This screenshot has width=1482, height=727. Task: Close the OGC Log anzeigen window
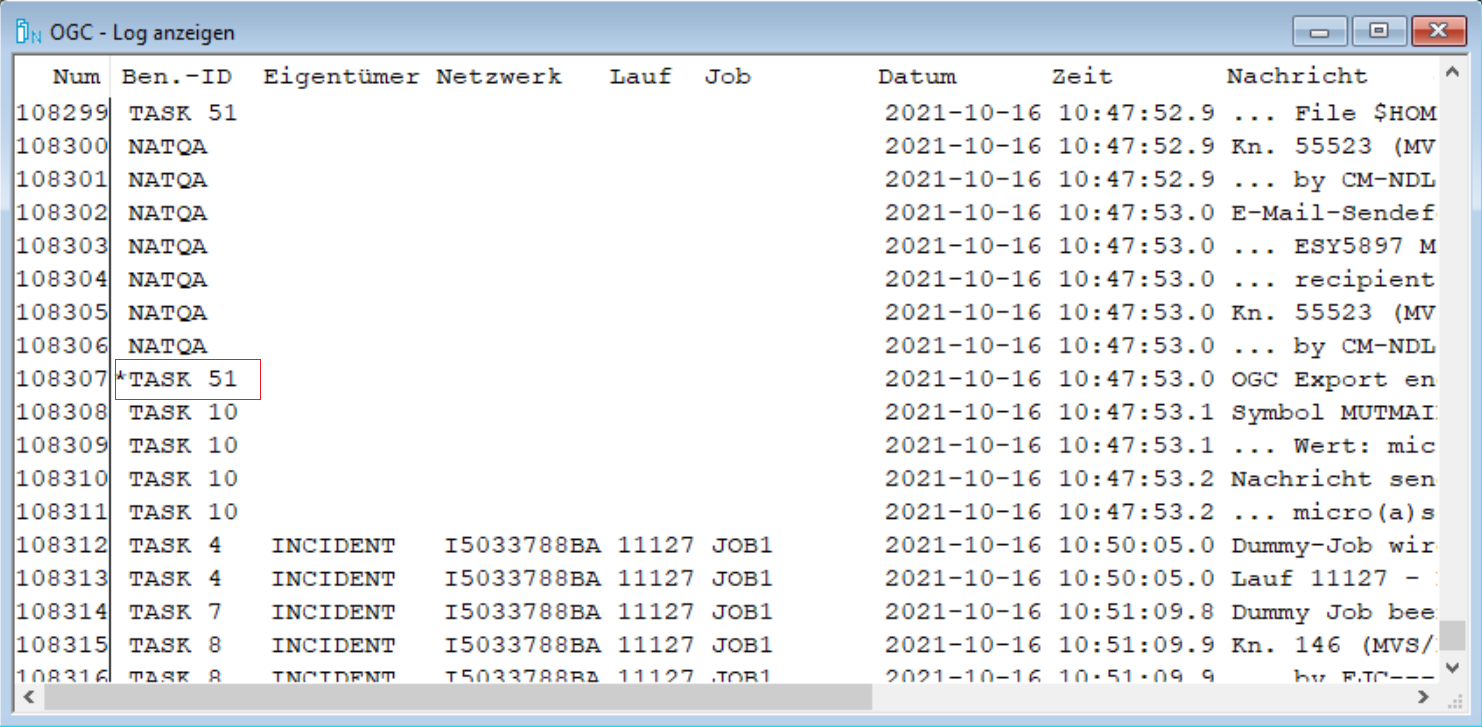(x=1439, y=32)
